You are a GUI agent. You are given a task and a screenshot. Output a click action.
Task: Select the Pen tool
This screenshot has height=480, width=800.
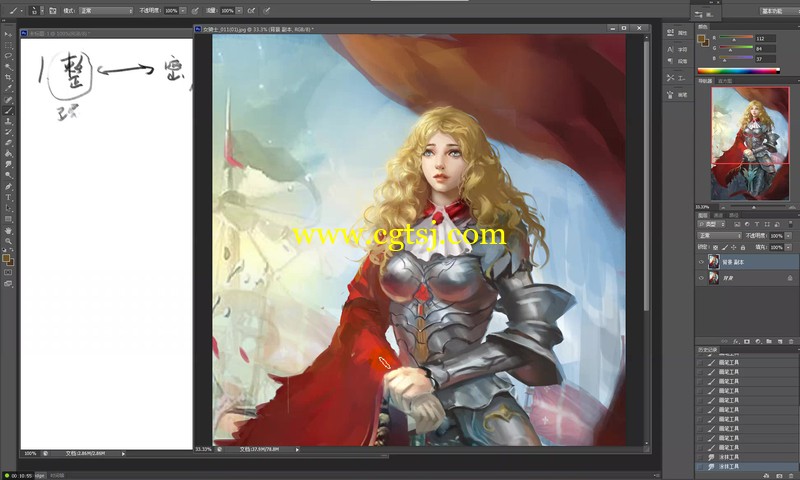click(x=8, y=186)
